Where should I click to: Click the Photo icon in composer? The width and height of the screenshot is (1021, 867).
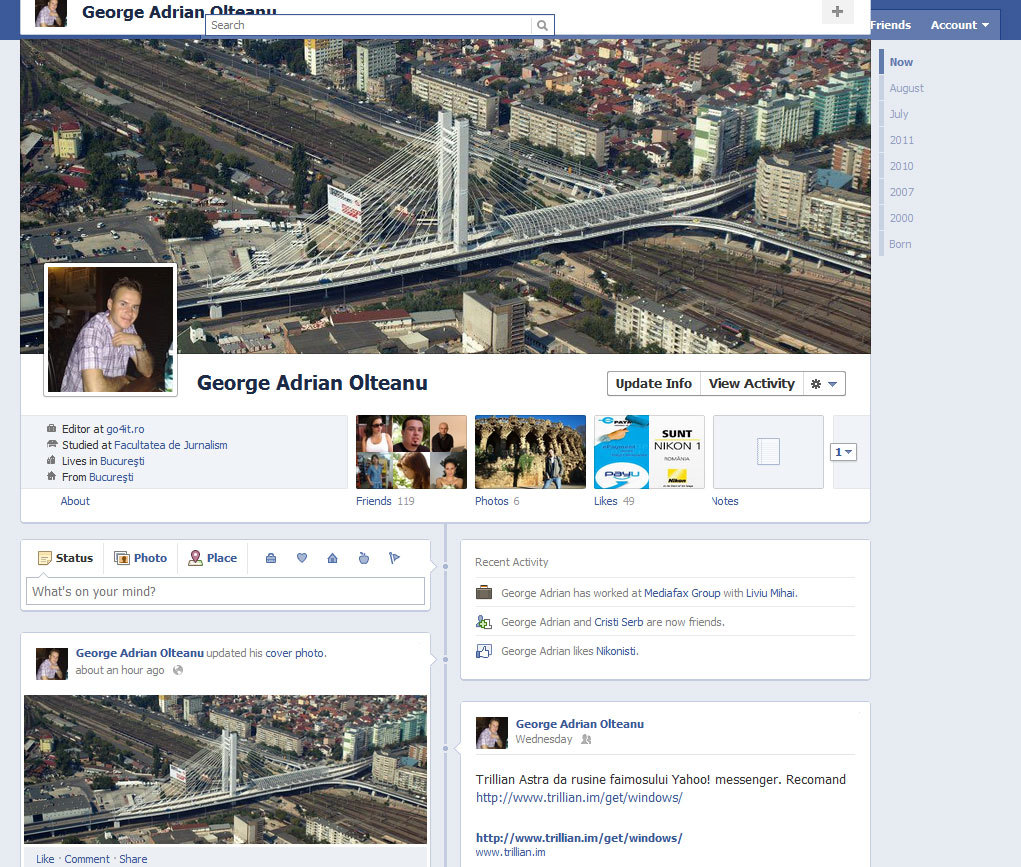point(122,558)
